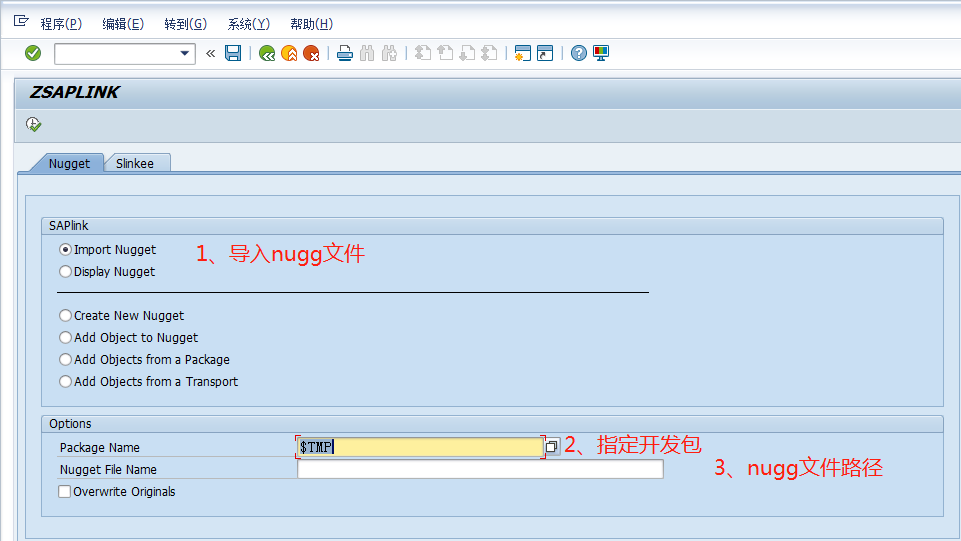Viewport: 961px width, 541px height.
Task: Open the 编辑(E) menu
Action: pyautogui.click(x=123, y=24)
